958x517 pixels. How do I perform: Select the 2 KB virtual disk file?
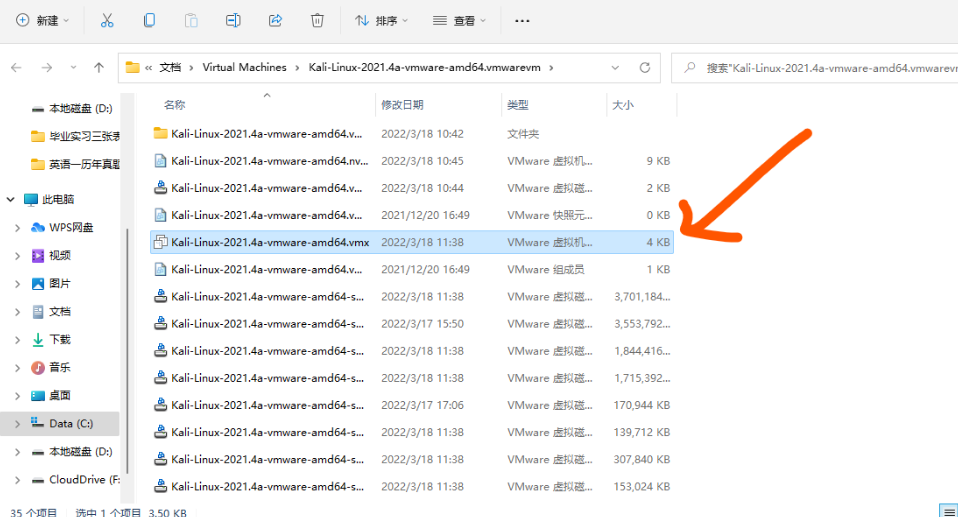pos(412,188)
